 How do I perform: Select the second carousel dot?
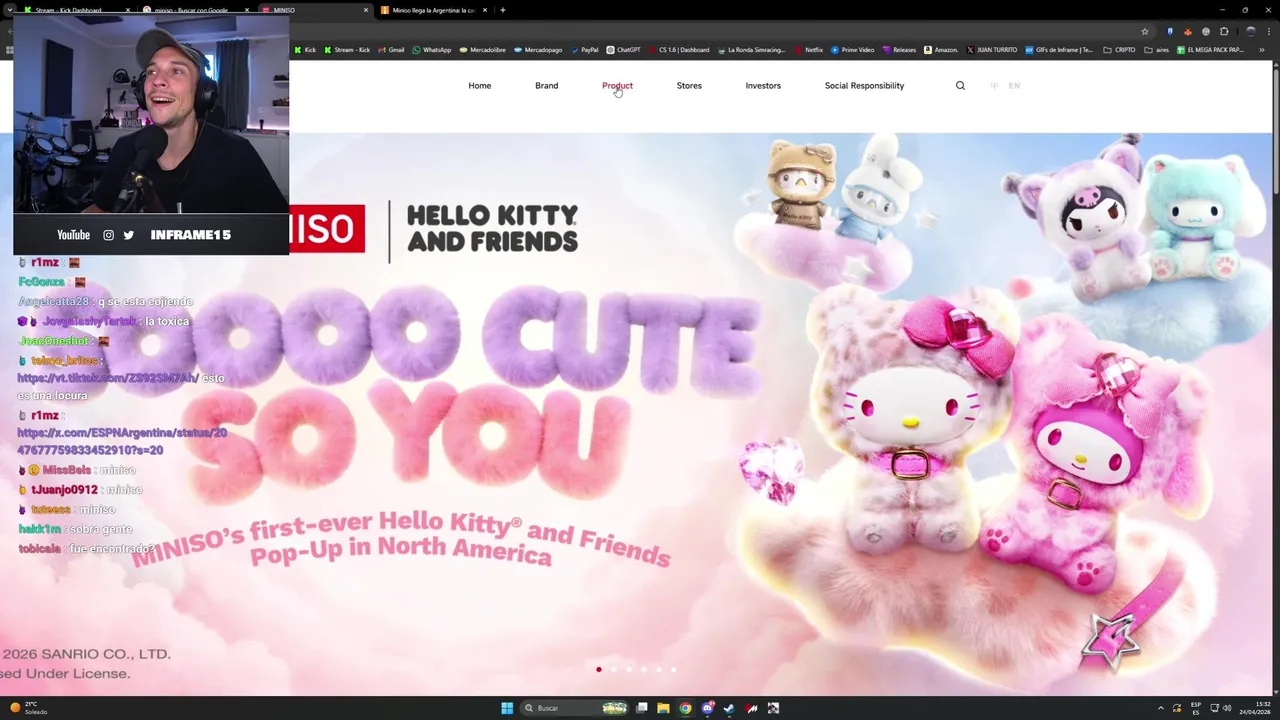(x=613, y=669)
